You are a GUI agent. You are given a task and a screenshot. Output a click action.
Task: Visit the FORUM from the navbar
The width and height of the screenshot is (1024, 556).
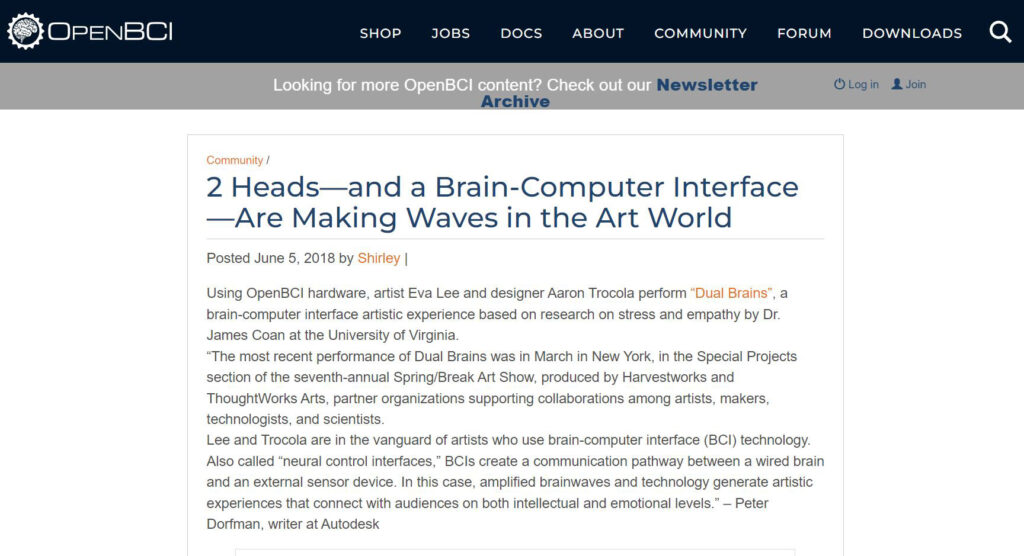(x=804, y=33)
